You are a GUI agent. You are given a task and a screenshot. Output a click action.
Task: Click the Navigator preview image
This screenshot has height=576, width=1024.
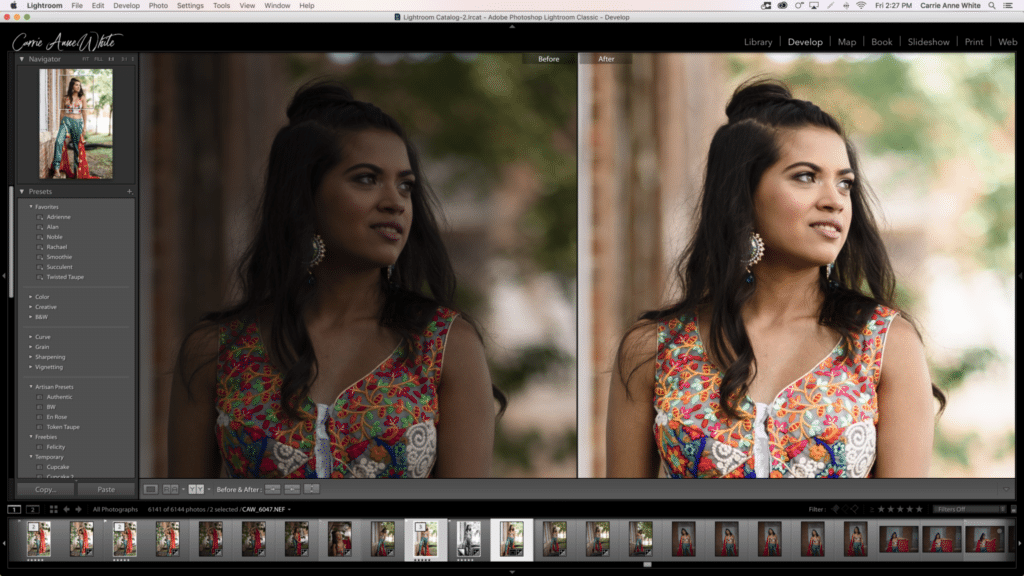coord(76,124)
